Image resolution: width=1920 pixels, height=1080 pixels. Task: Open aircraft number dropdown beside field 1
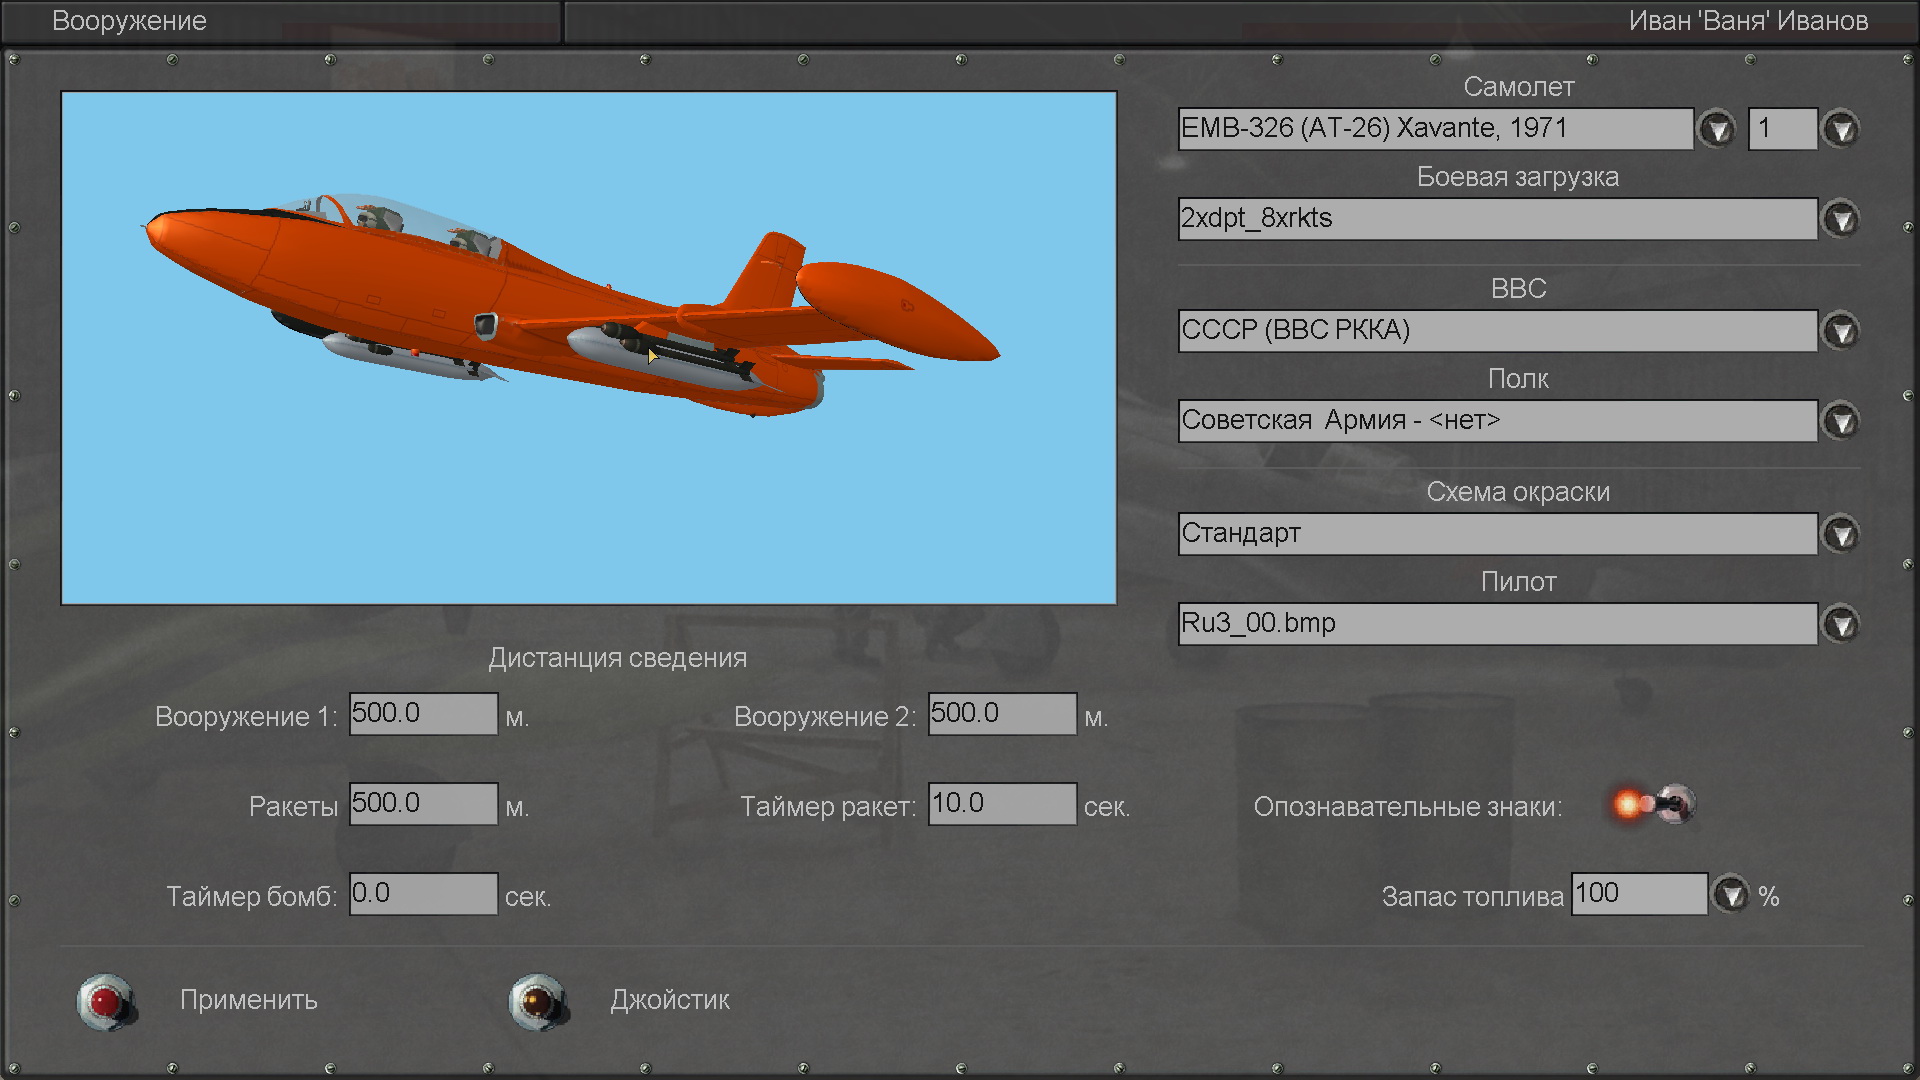[1841, 129]
